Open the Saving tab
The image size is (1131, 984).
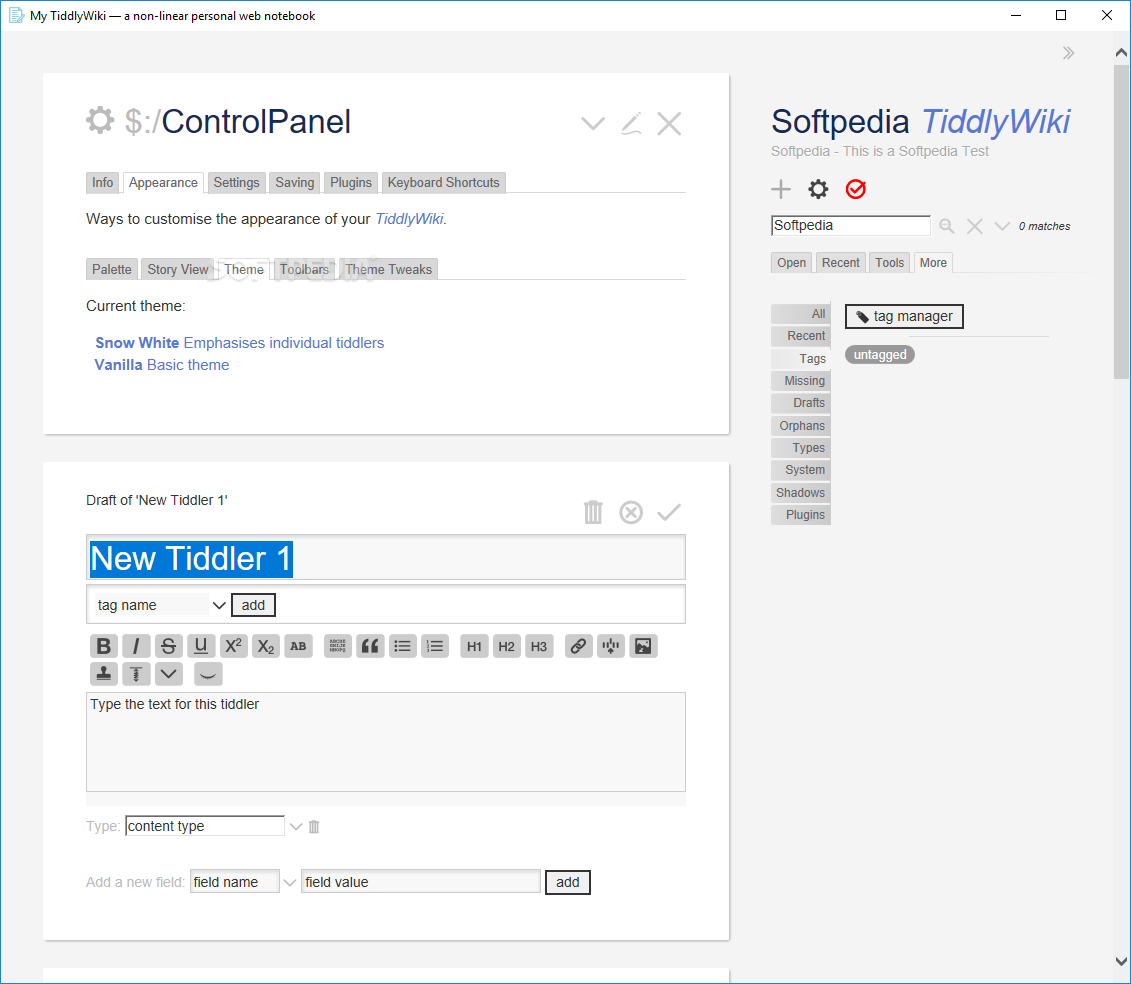coord(294,183)
